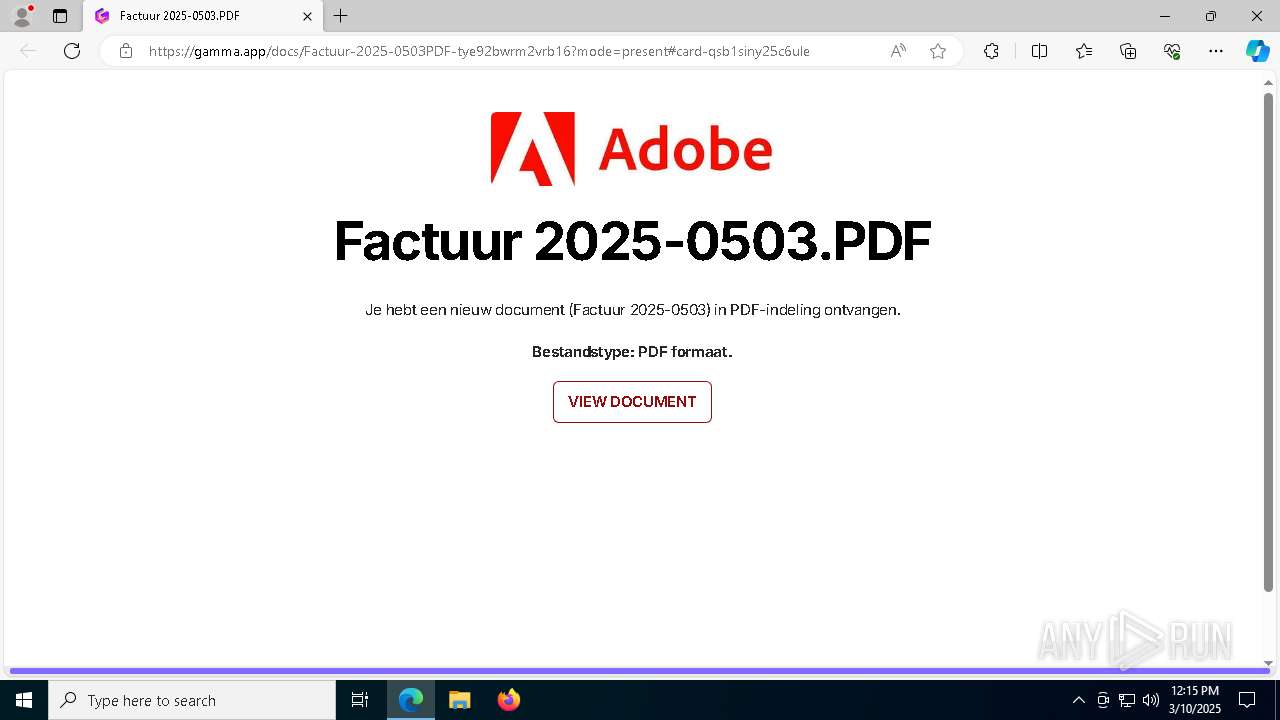Open the Favorites list
The height and width of the screenshot is (720, 1280).
[x=1084, y=51]
